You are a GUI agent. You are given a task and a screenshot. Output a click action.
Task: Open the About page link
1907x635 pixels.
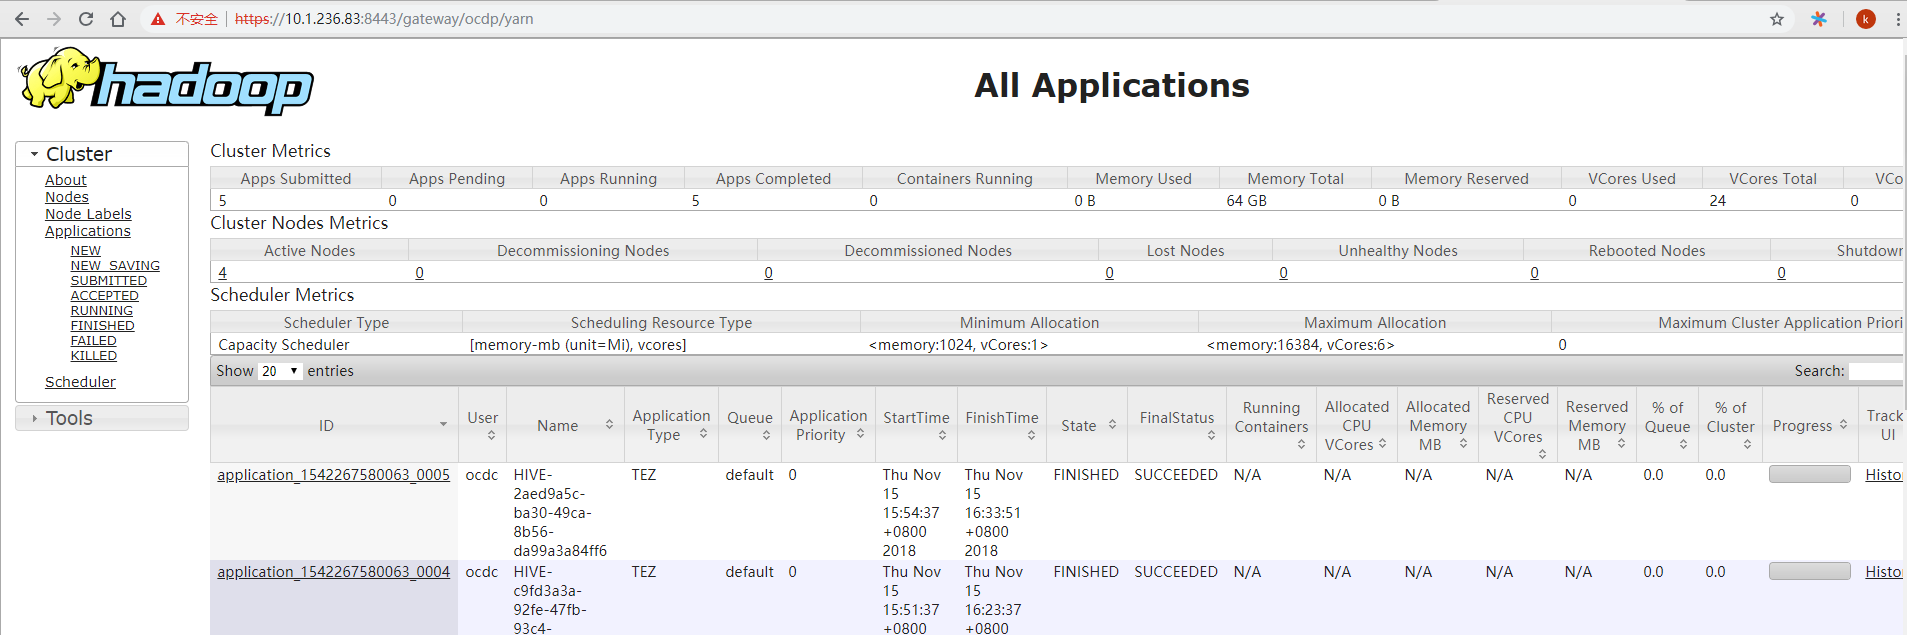tap(66, 180)
